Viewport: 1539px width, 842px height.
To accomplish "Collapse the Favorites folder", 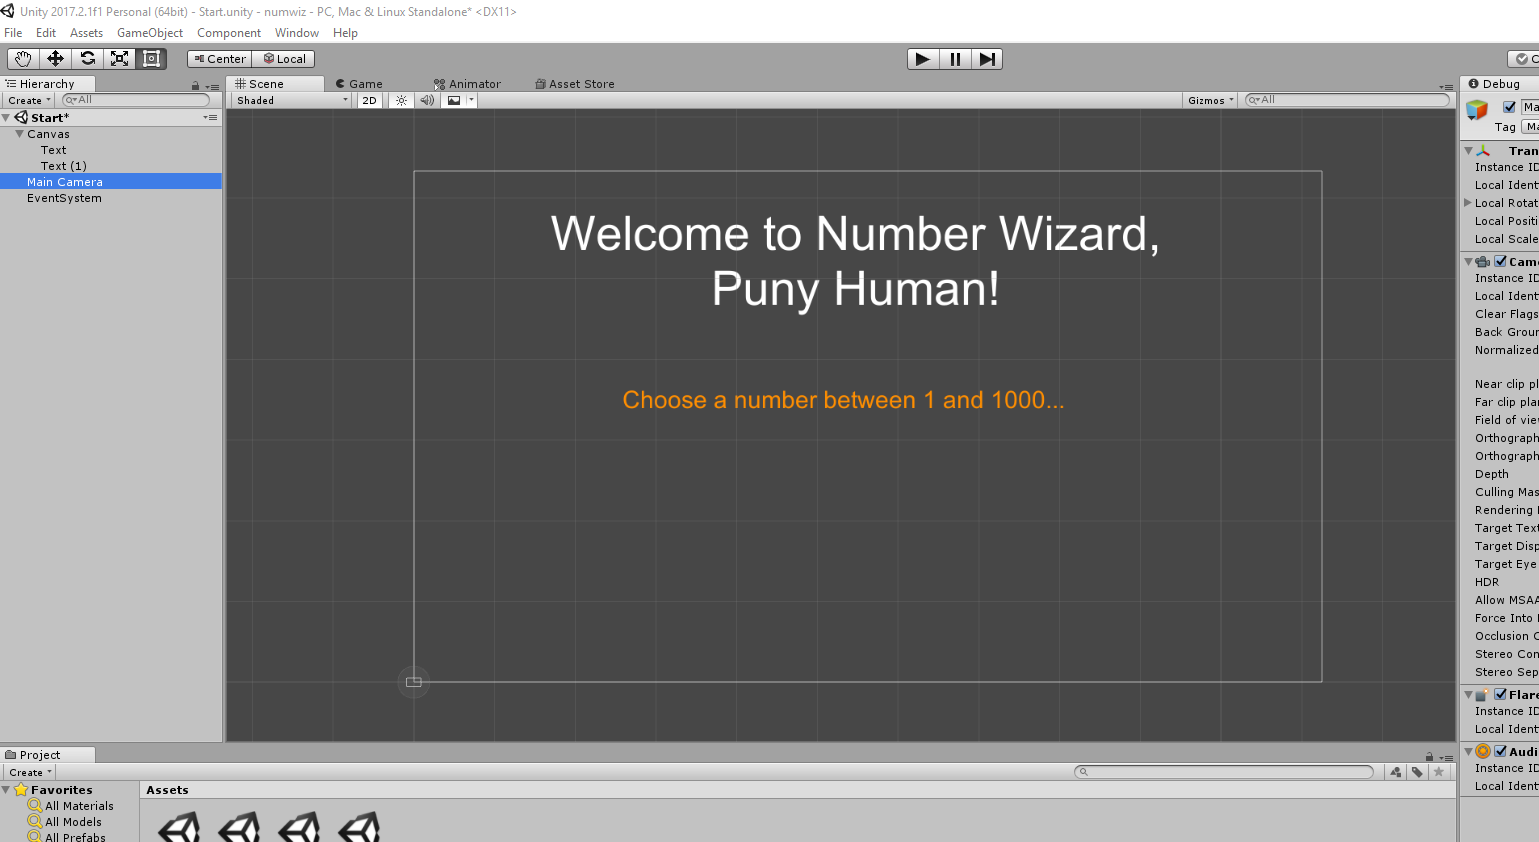I will [x=6, y=790].
